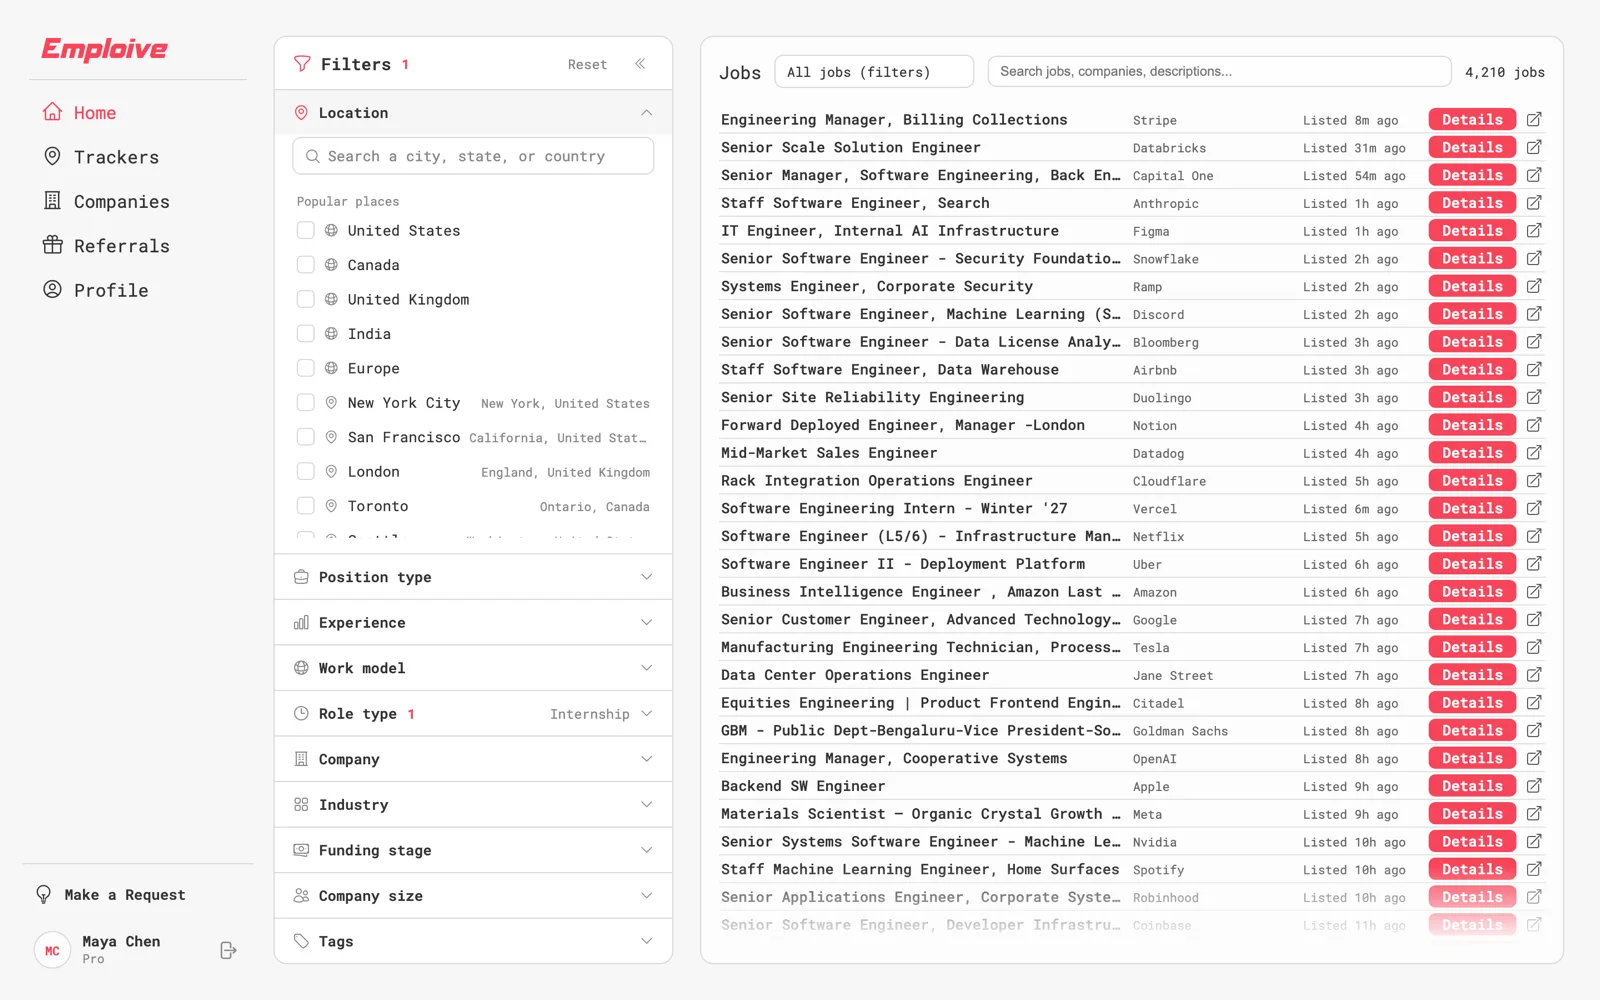
Task: Open external link for Anthropic Staff Software Engineer
Action: point(1534,203)
